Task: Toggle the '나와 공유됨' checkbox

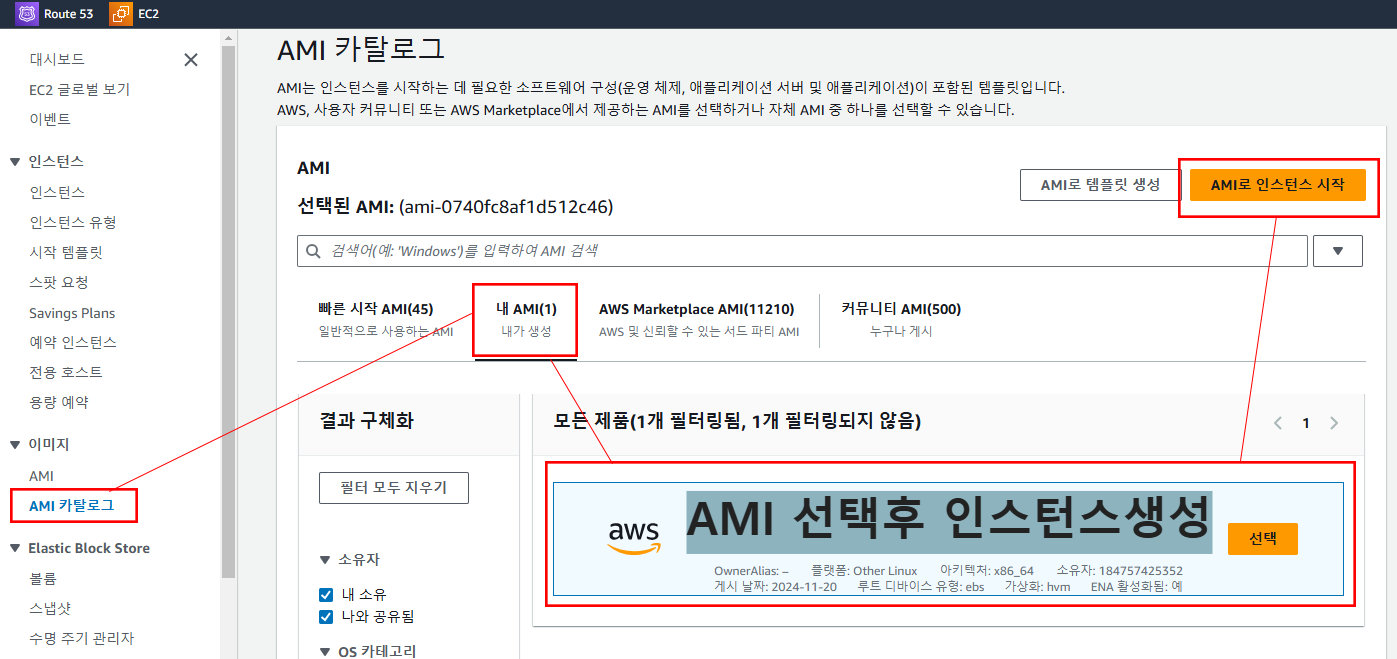Action: pos(326,616)
